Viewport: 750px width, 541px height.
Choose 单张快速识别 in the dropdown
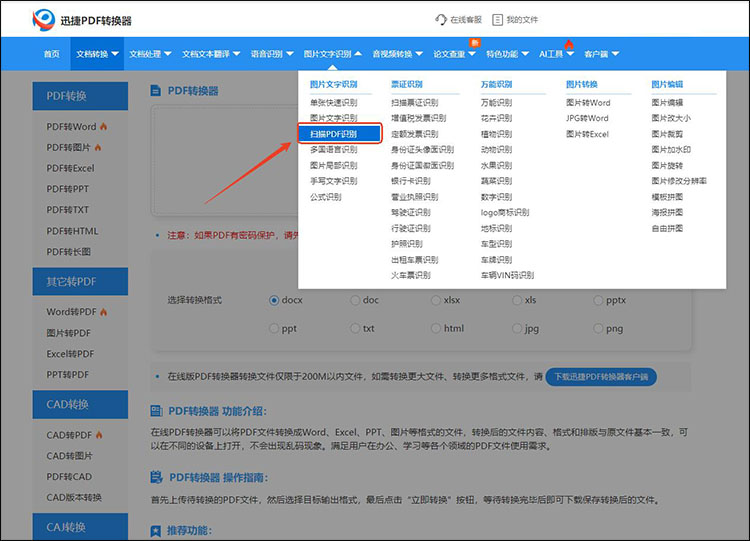pos(333,103)
